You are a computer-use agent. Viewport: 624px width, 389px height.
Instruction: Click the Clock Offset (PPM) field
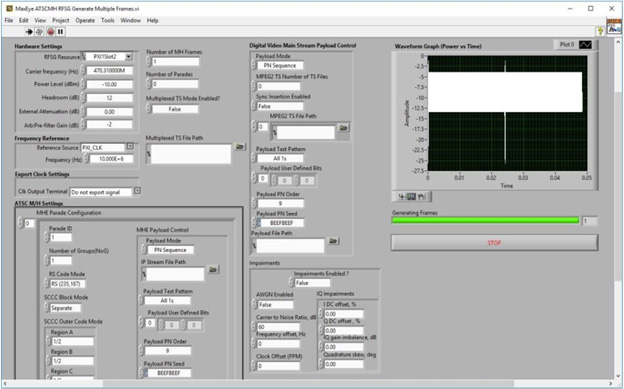click(x=278, y=366)
